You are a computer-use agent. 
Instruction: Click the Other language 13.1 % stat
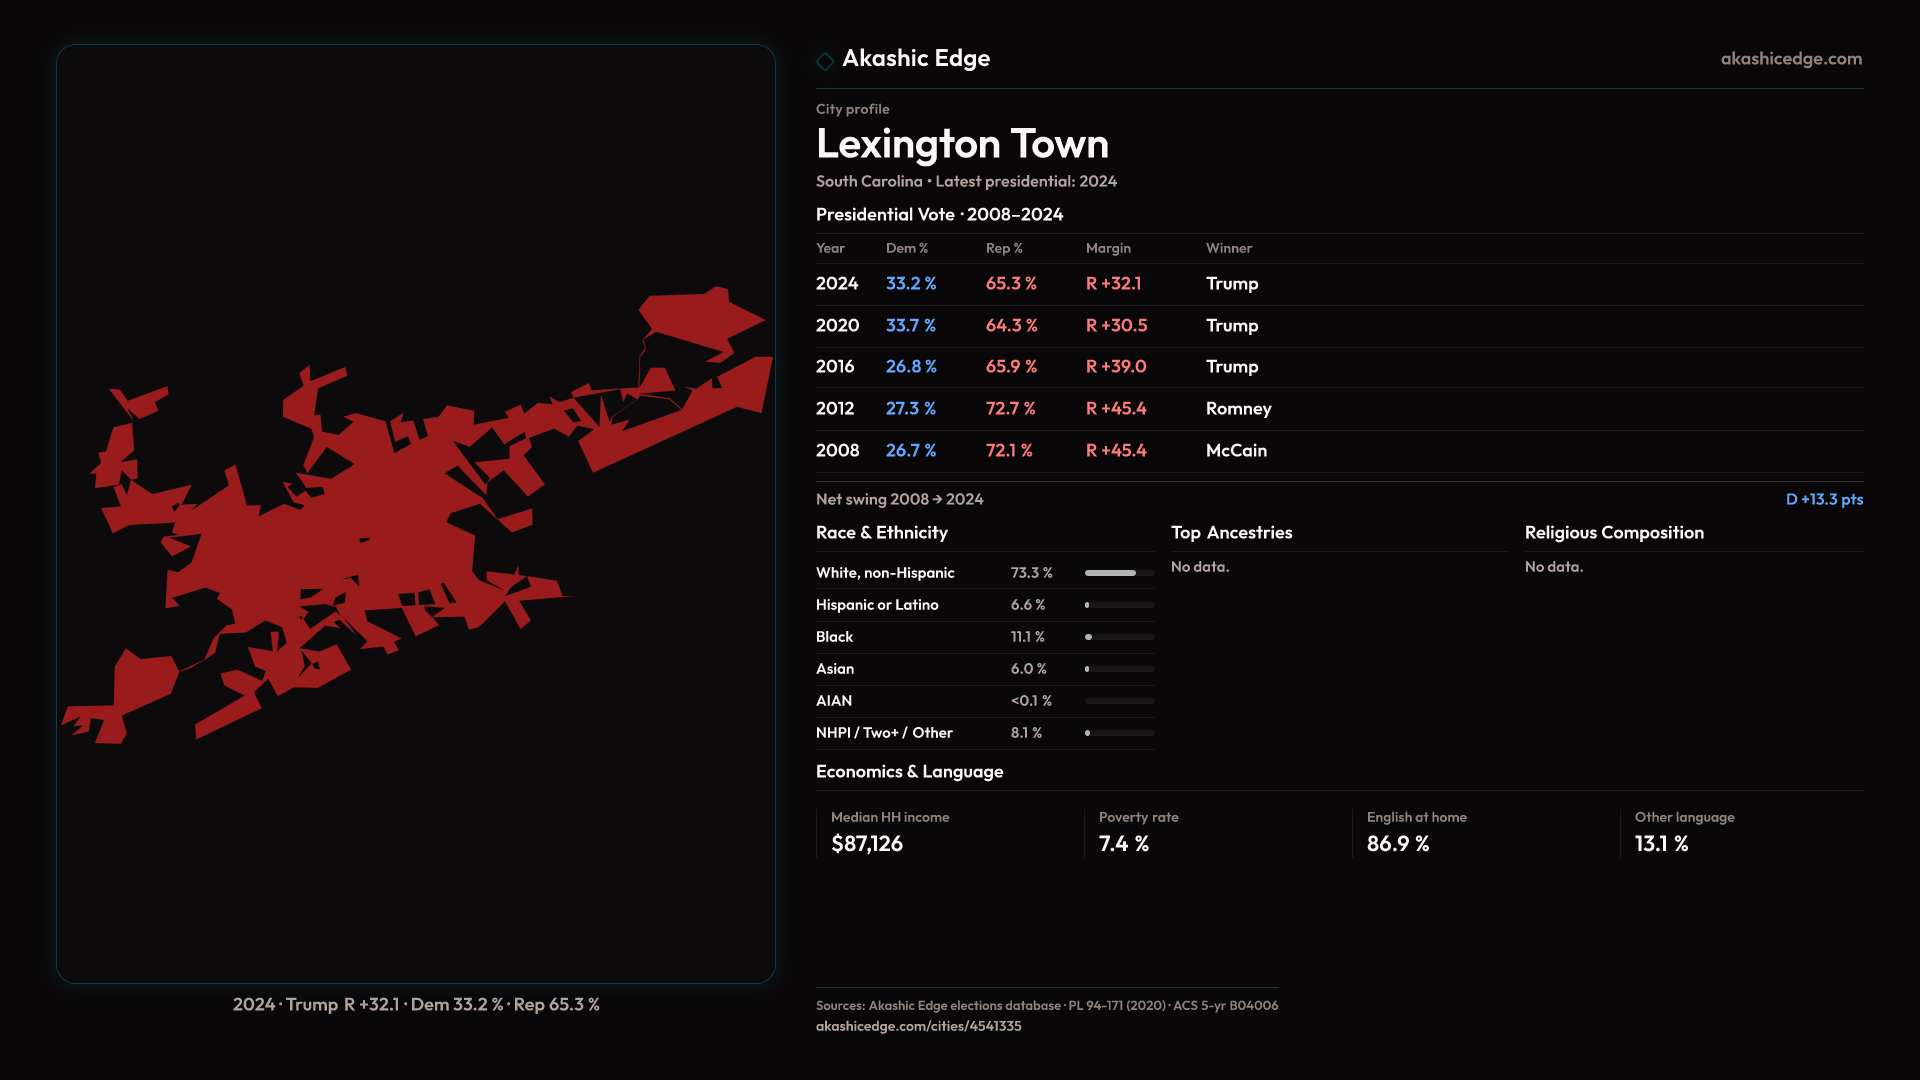[1661, 844]
